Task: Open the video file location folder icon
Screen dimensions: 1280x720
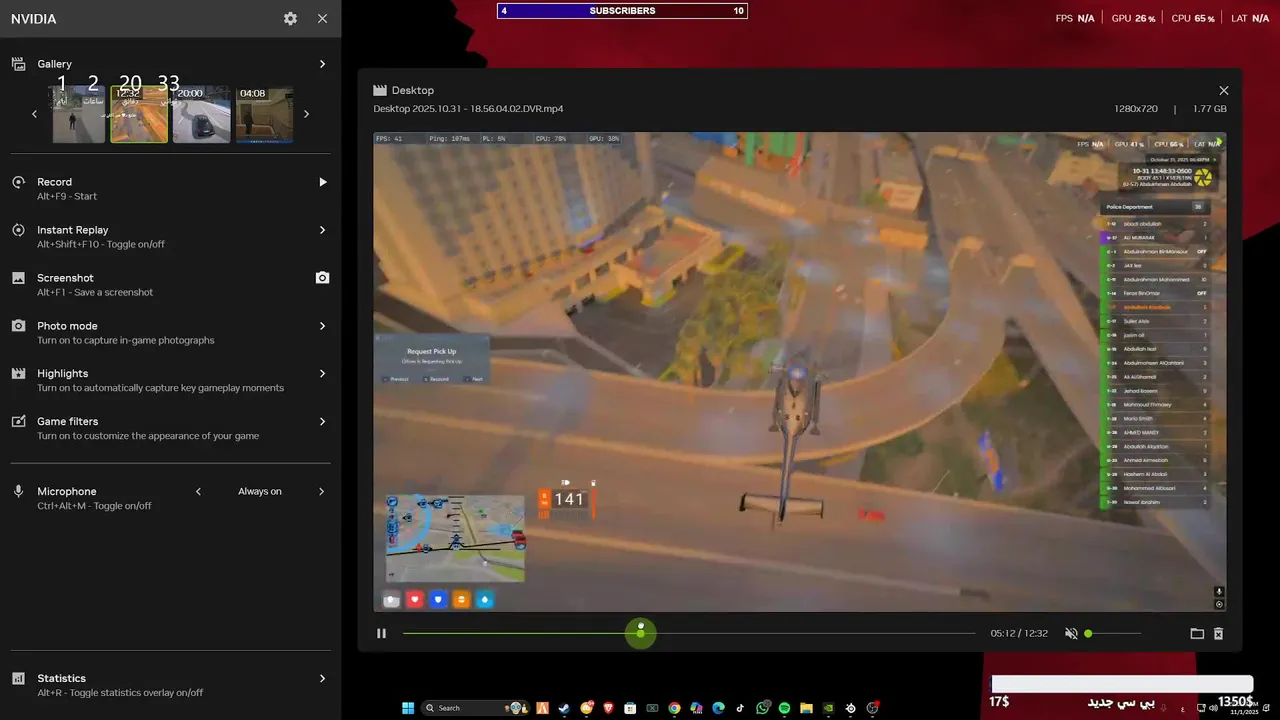Action: tap(1197, 633)
